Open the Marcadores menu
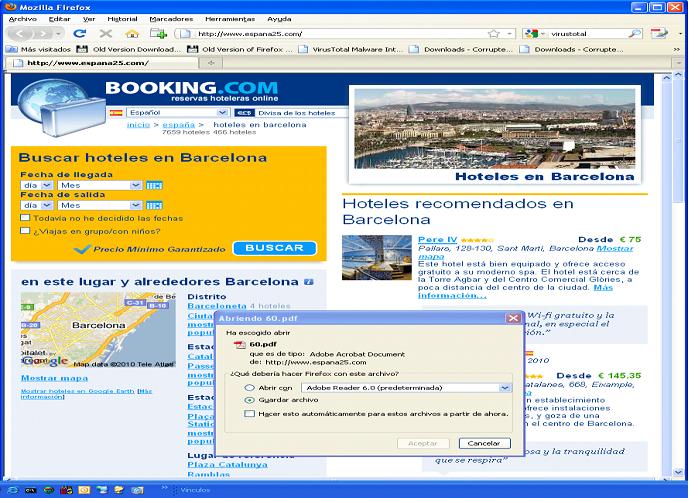The image size is (689, 498). pyautogui.click(x=171, y=19)
